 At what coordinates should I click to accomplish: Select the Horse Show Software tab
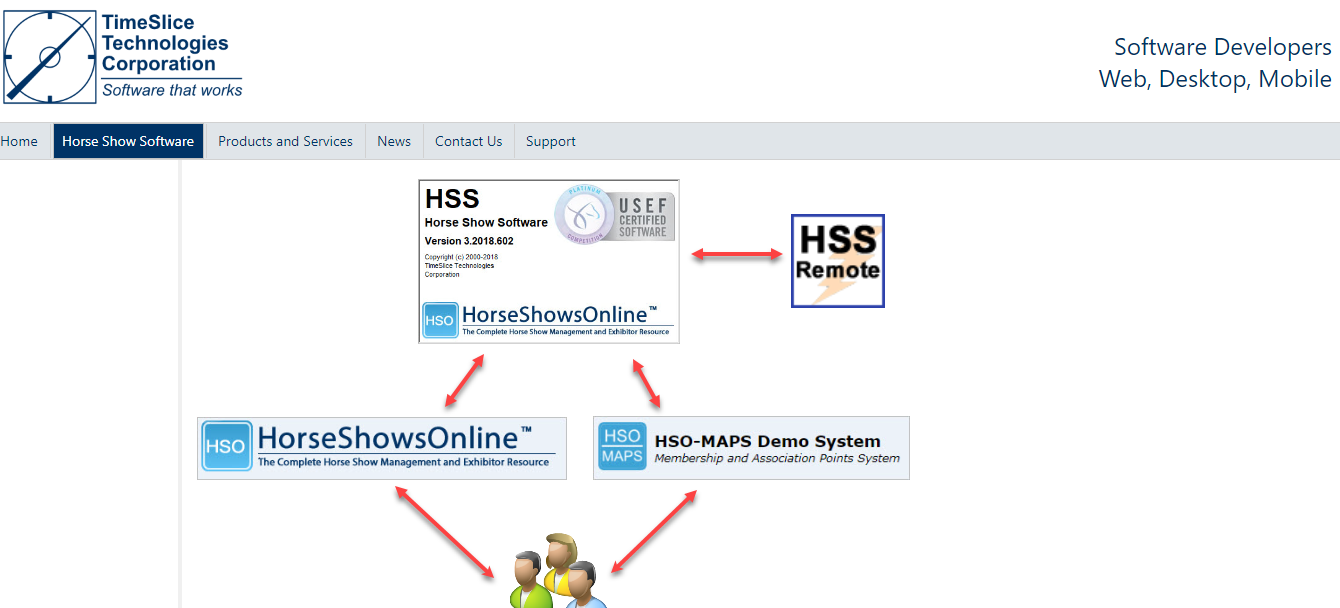pos(128,141)
